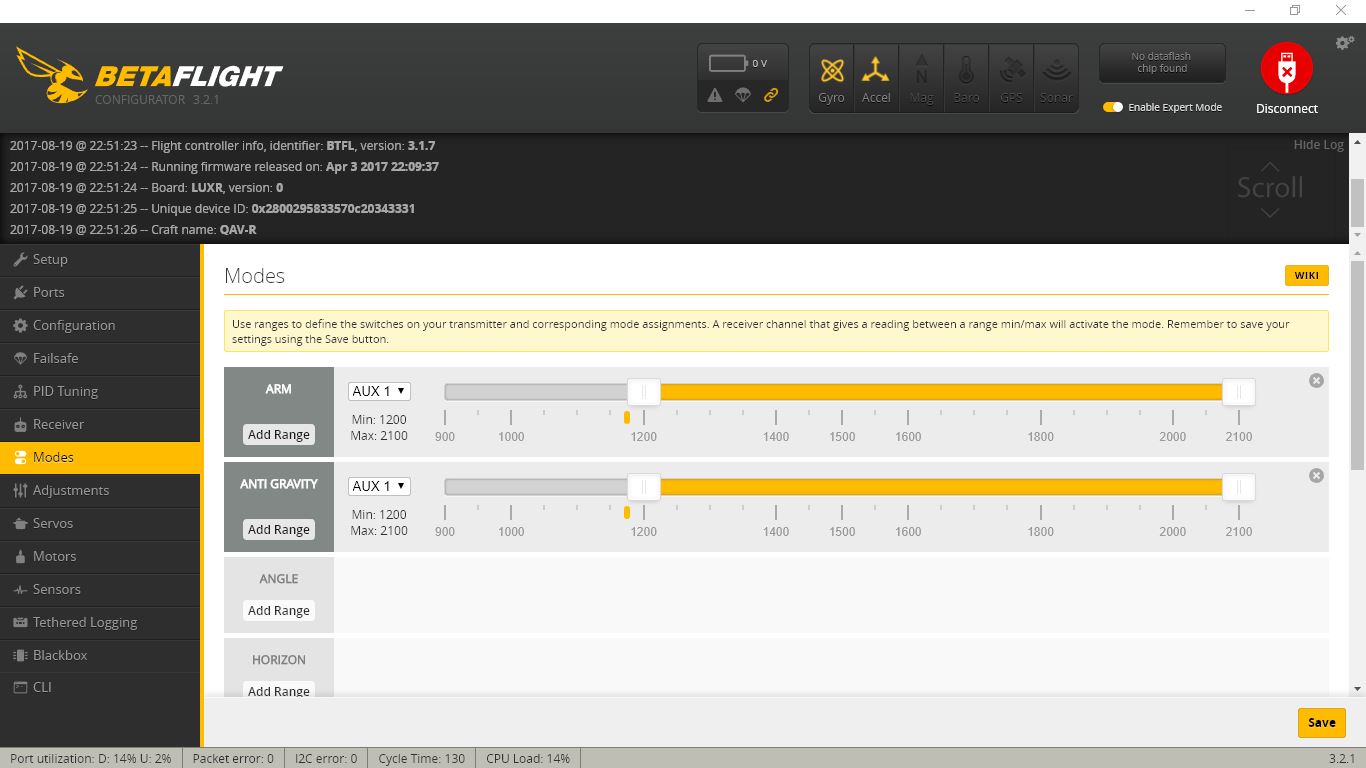Open the Receiver tab
The width and height of the screenshot is (1366, 768).
[x=100, y=424]
